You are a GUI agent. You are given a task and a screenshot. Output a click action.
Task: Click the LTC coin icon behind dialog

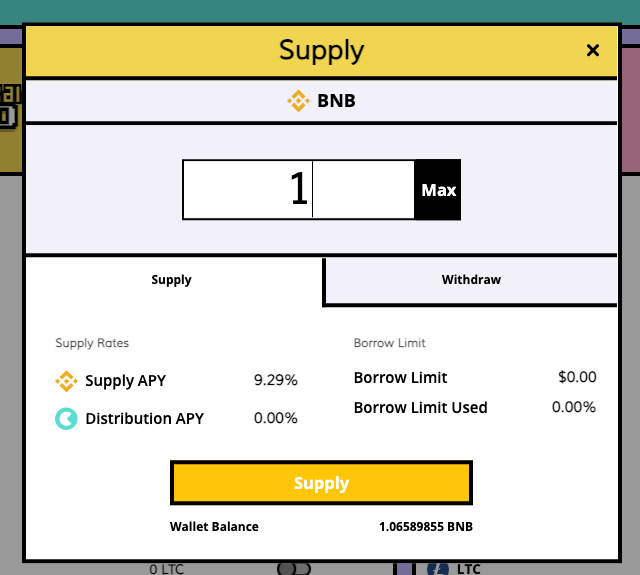point(438,569)
